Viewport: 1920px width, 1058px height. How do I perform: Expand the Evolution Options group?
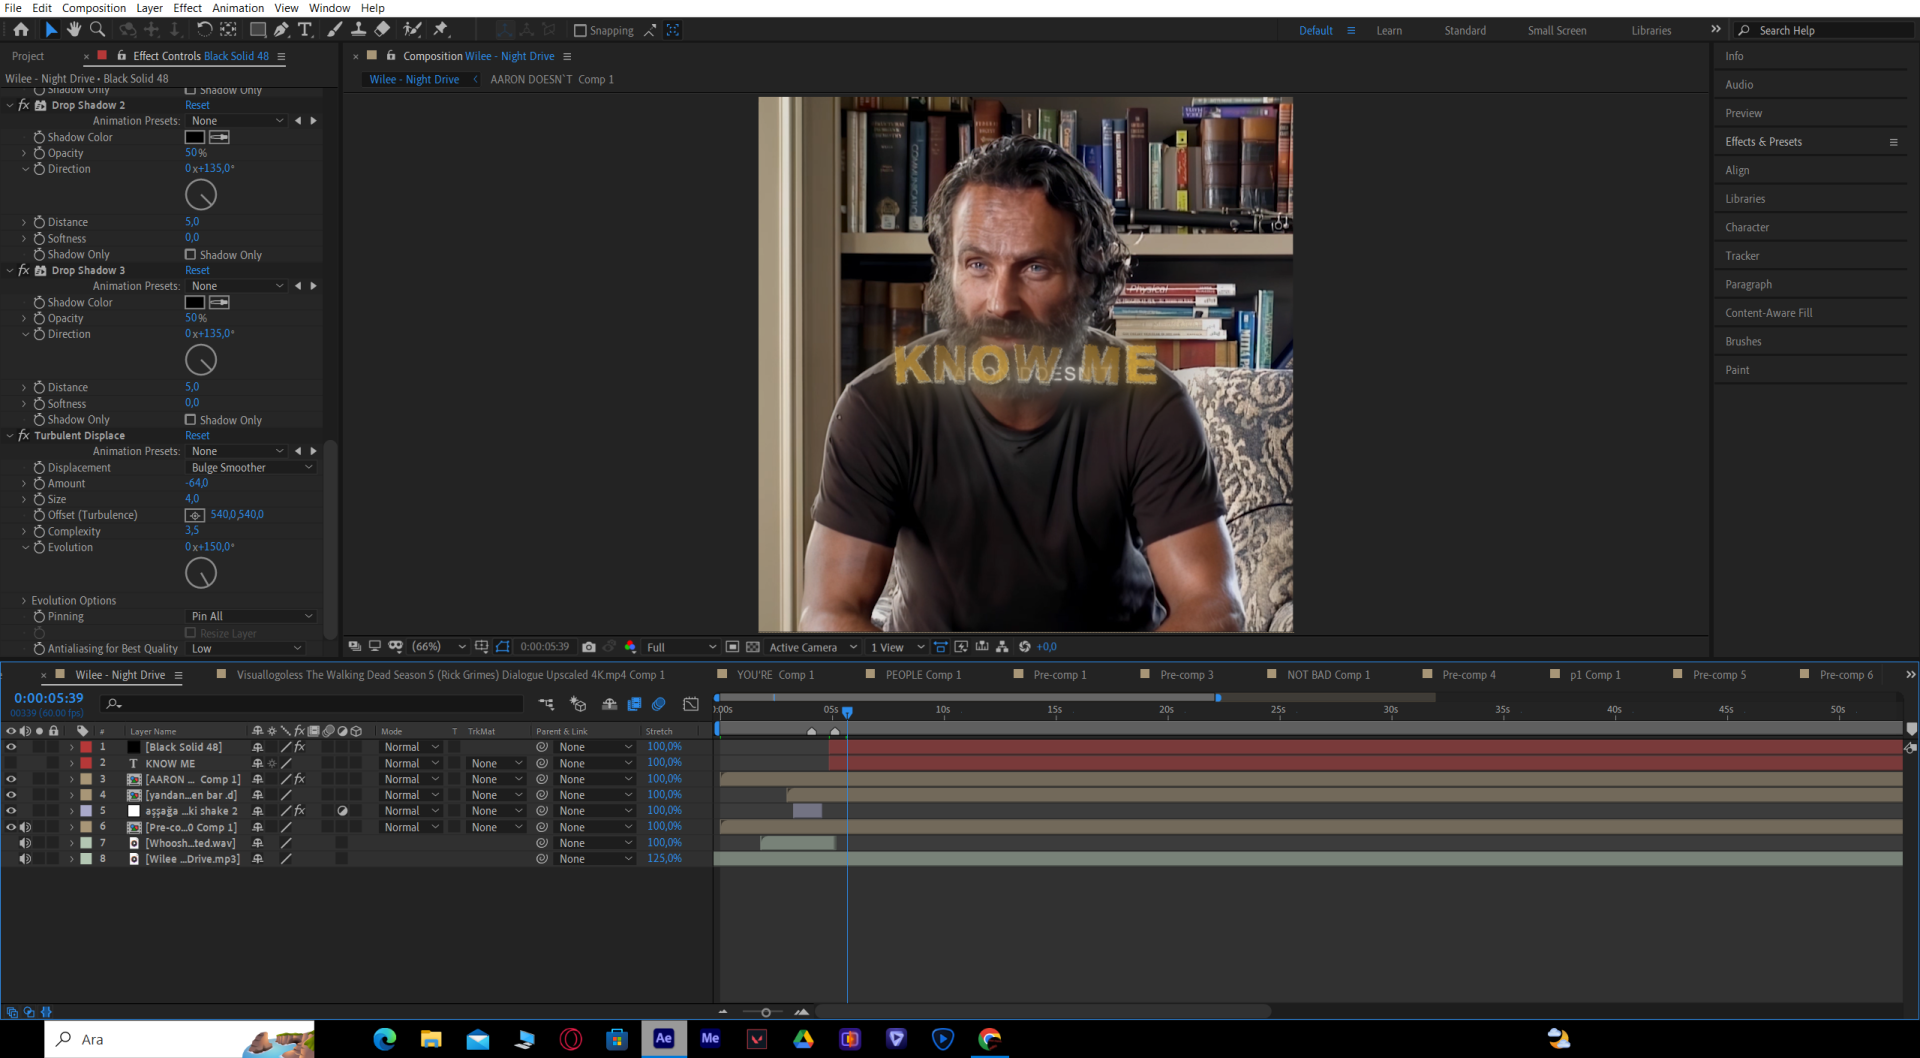tap(24, 601)
